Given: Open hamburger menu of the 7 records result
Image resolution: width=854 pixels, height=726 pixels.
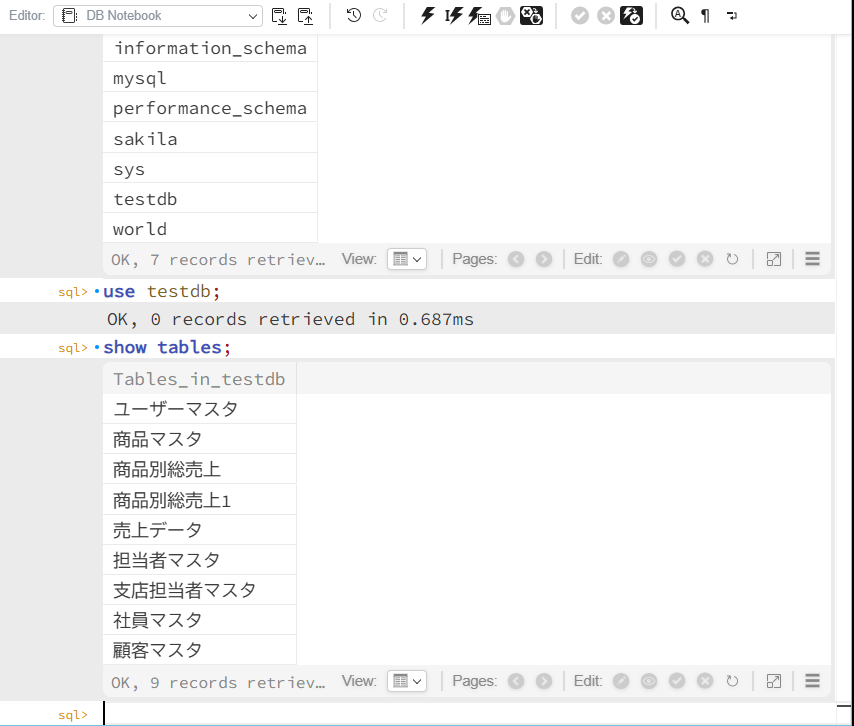Looking at the screenshot, I should [x=812, y=259].
